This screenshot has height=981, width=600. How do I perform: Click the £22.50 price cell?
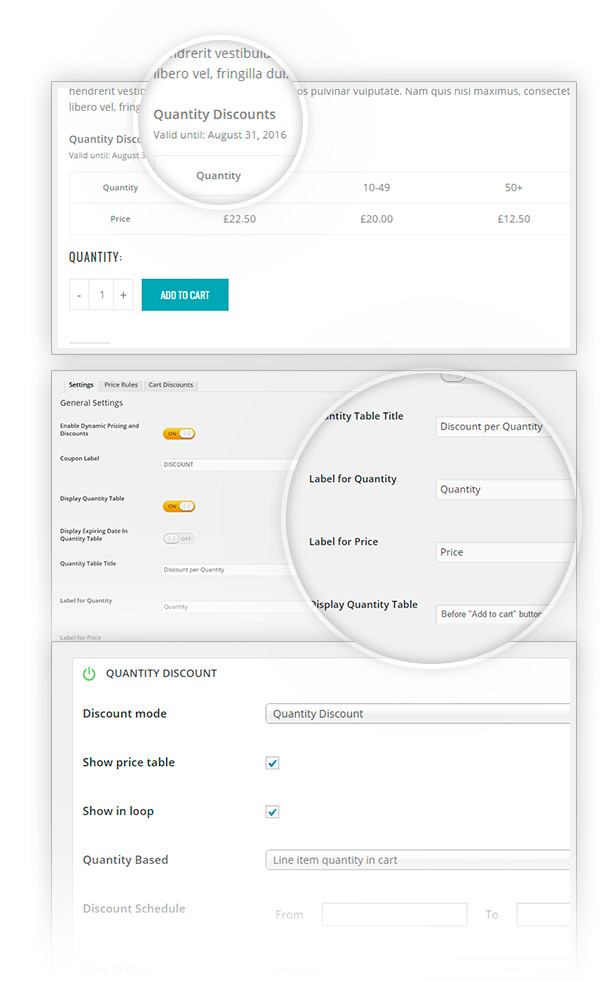[x=240, y=219]
